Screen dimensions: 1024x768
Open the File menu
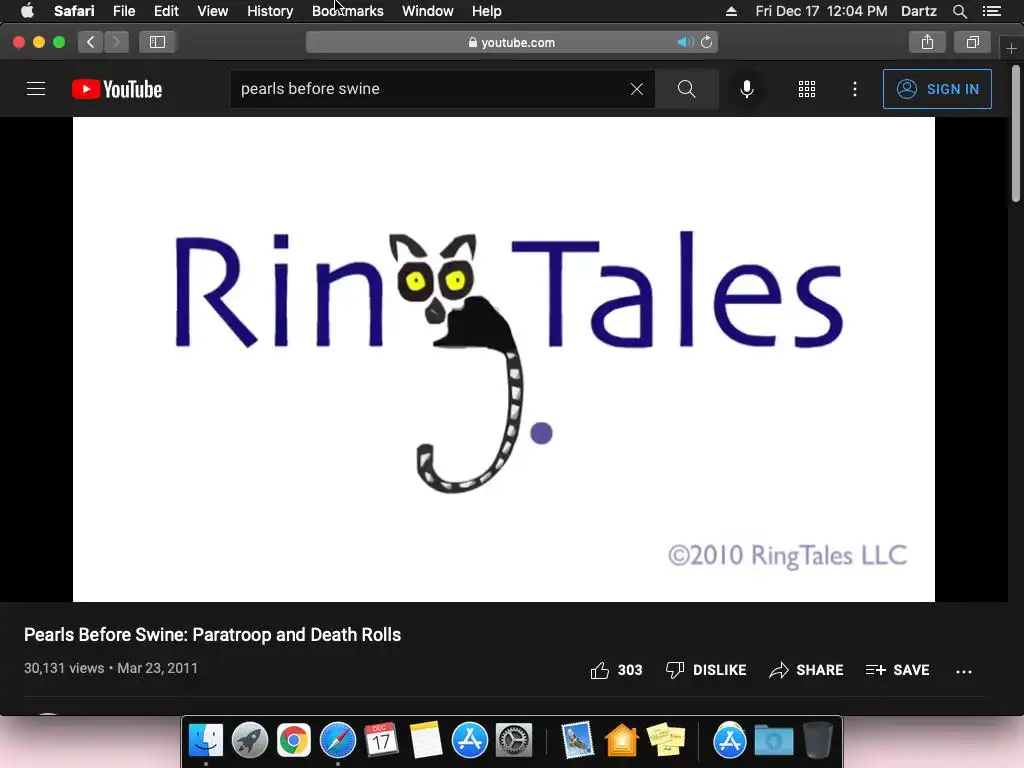click(124, 11)
